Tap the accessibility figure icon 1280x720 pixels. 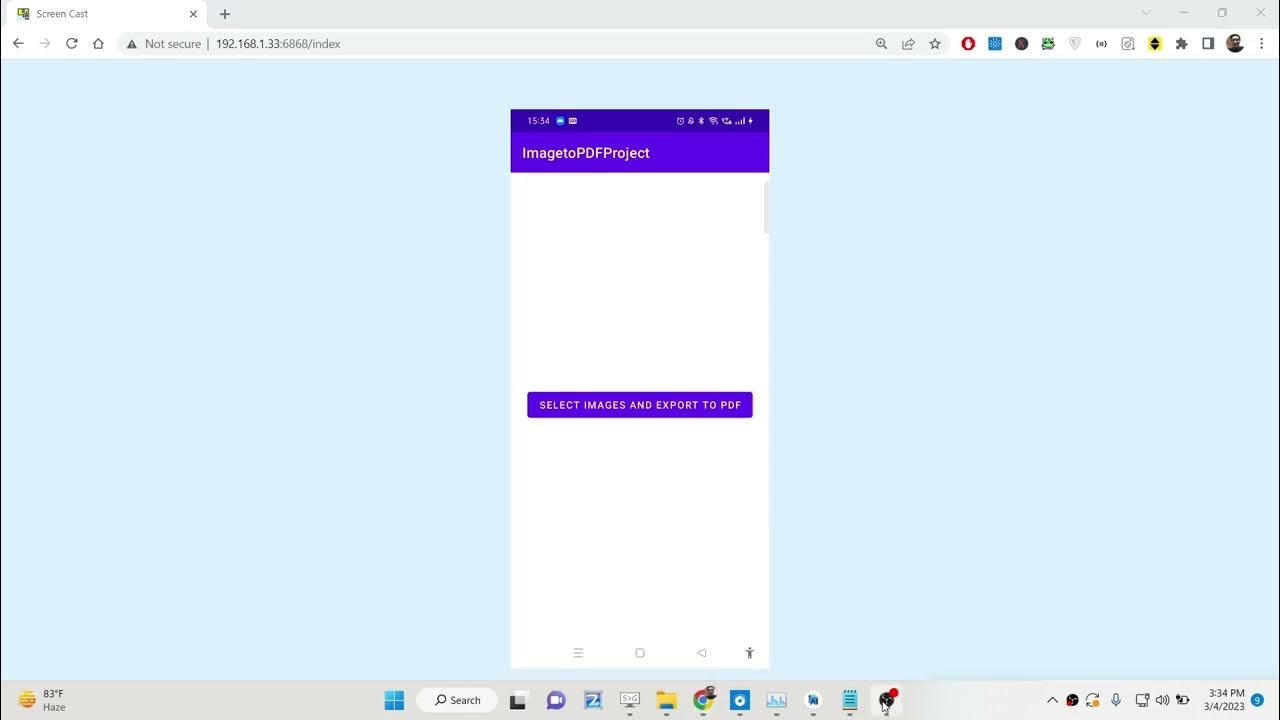pos(749,653)
